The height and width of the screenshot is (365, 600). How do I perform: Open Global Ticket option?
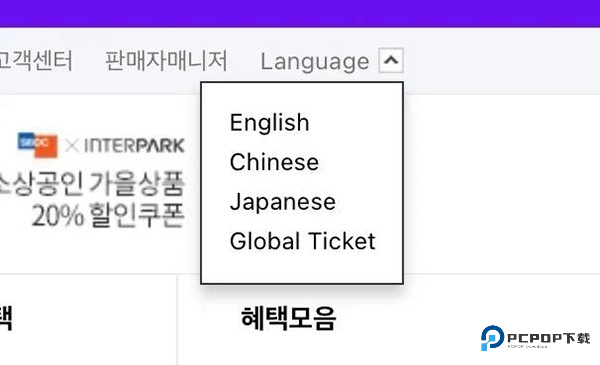(x=303, y=241)
